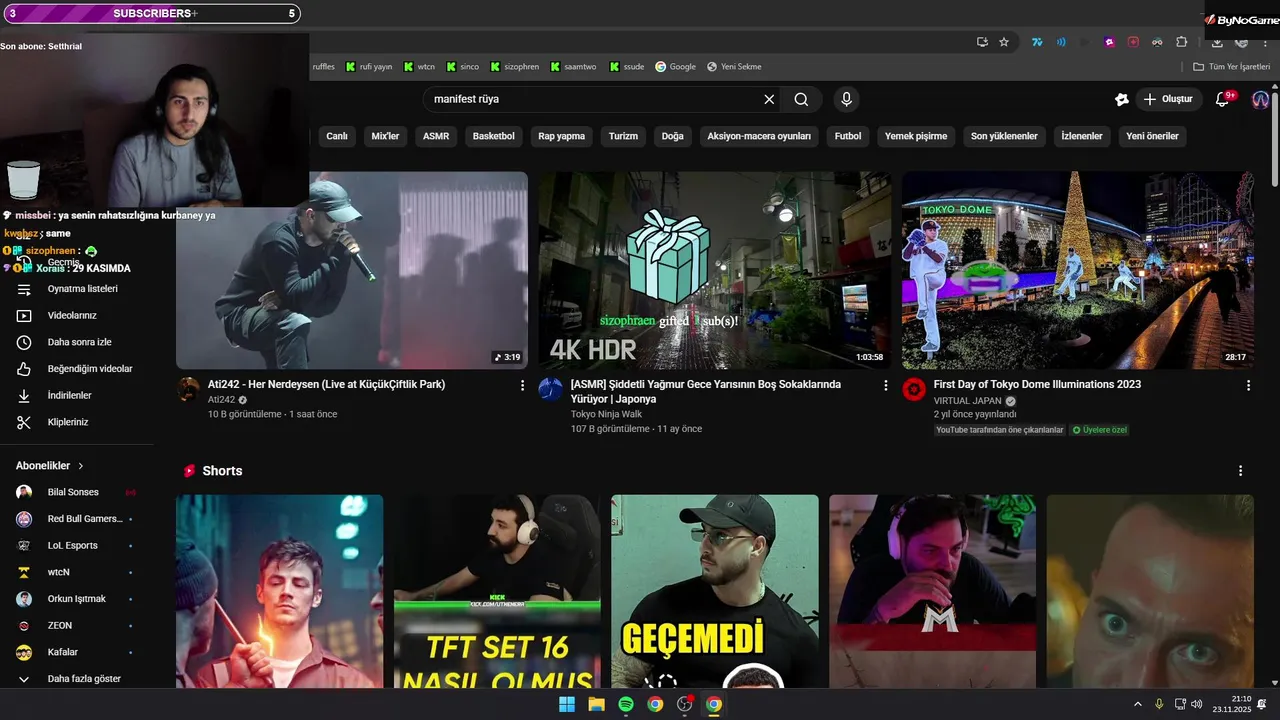The height and width of the screenshot is (720, 1280).
Task: Open the GEÇEMEDİ Shorts thumbnail
Action: [x=715, y=591]
